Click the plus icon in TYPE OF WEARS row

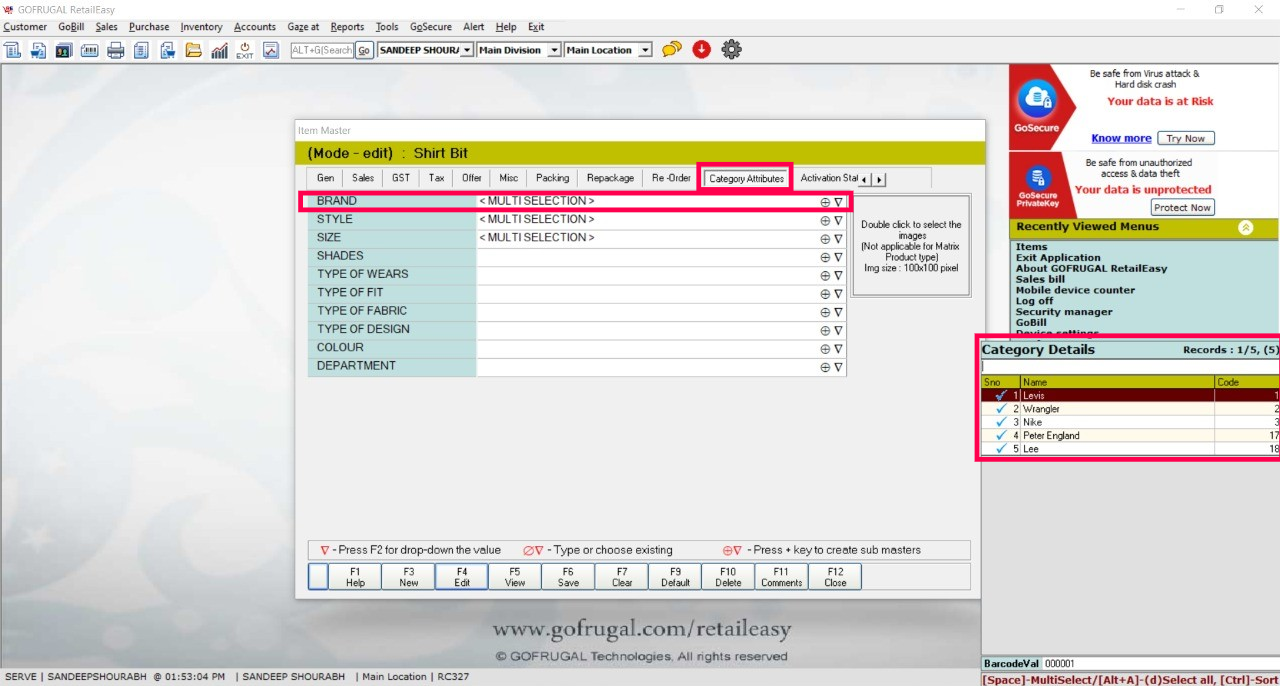pos(825,275)
